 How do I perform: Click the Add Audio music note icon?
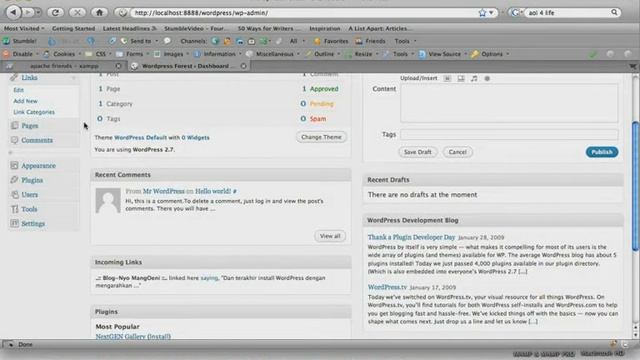[x=474, y=78]
